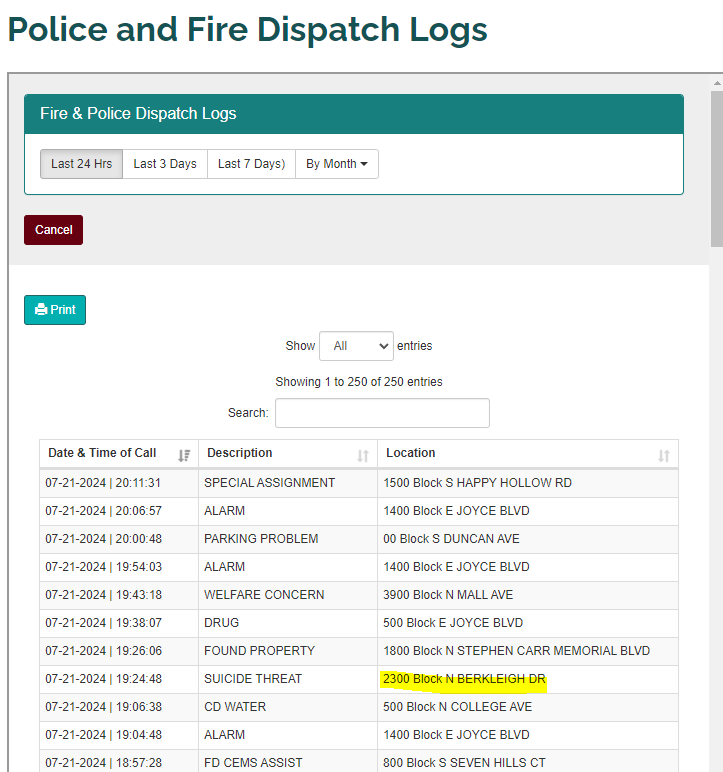The image size is (723, 772).
Task: Click the 07-21-2024 | 20:00:48 cell
Action: pyautogui.click(x=119, y=539)
